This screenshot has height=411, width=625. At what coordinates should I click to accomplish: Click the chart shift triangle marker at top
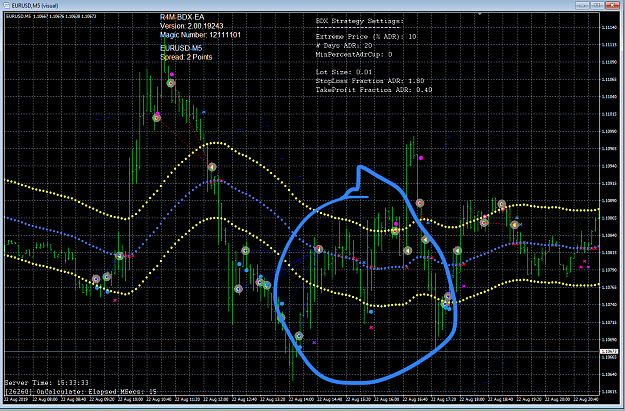(x=480, y=14)
